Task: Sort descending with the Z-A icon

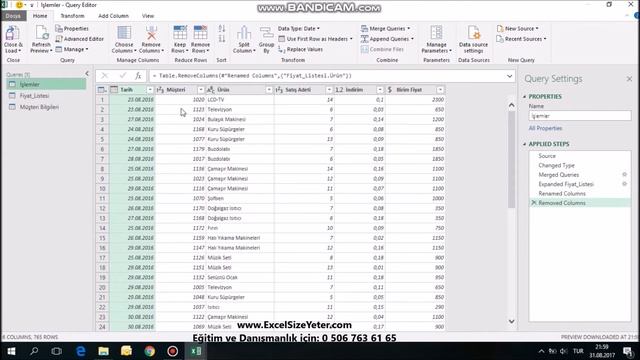Action: (222, 39)
